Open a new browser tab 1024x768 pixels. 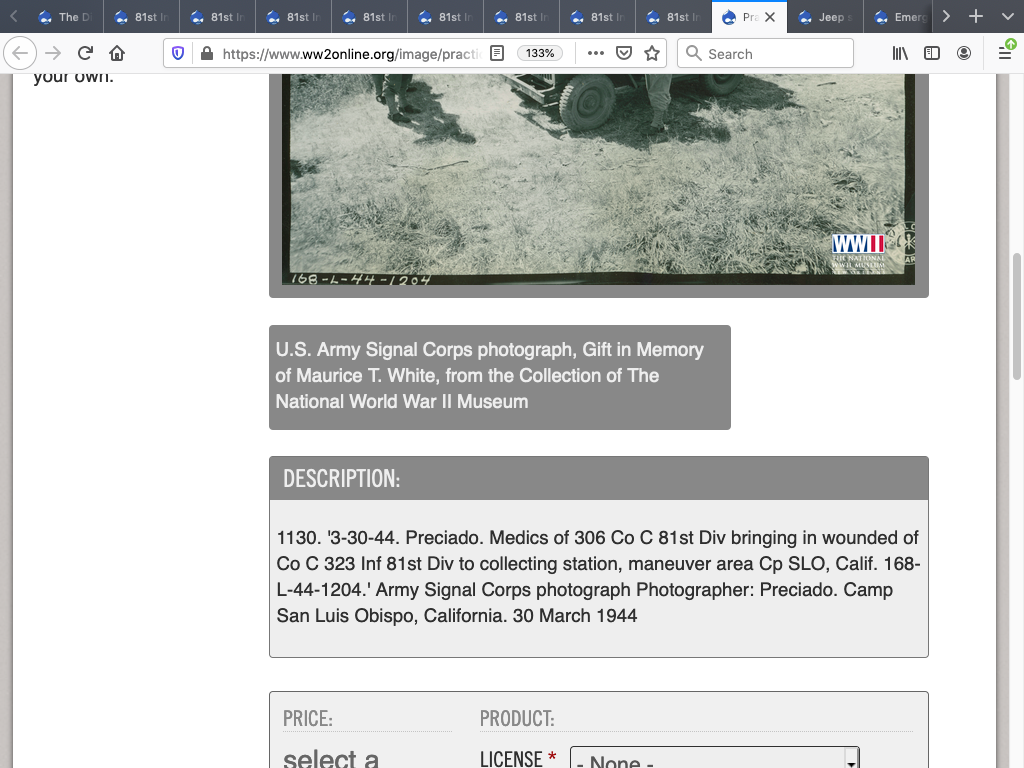[x=976, y=17]
